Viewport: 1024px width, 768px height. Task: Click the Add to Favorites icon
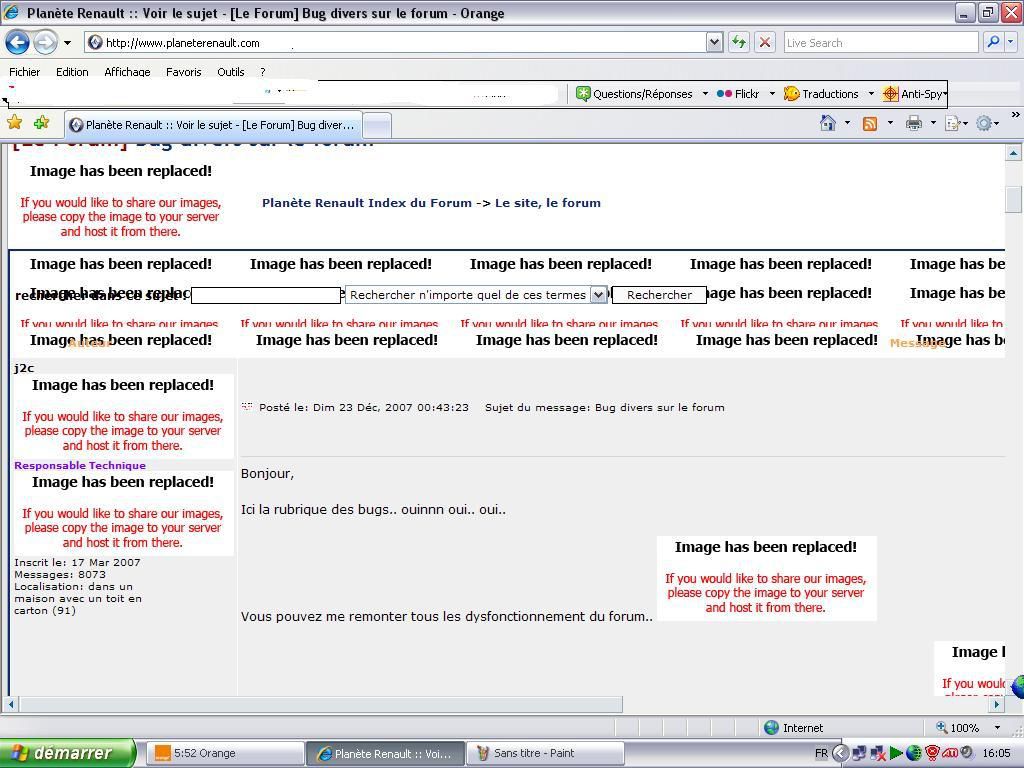pyautogui.click(x=41, y=122)
